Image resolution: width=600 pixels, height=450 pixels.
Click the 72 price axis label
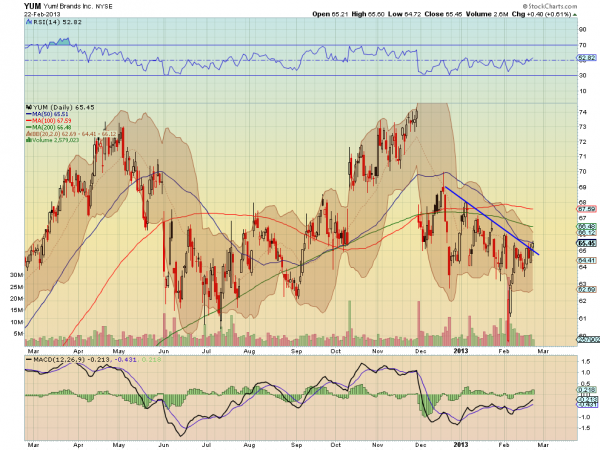point(582,142)
